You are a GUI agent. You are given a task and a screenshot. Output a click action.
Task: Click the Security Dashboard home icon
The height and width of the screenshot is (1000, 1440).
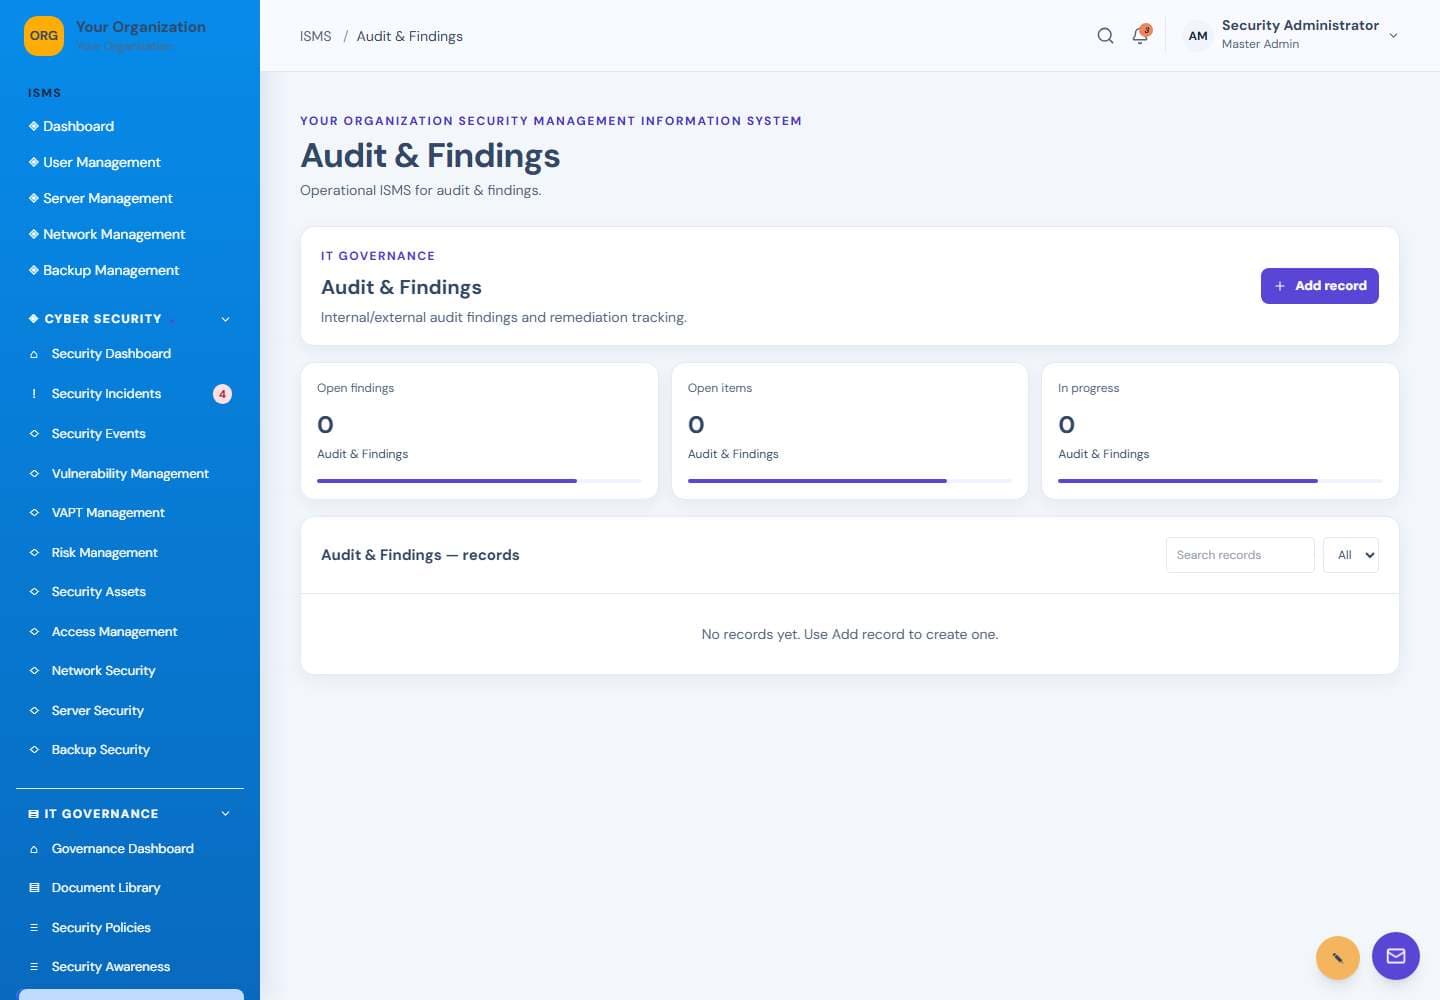pyautogui.click(x=34, y=354)
